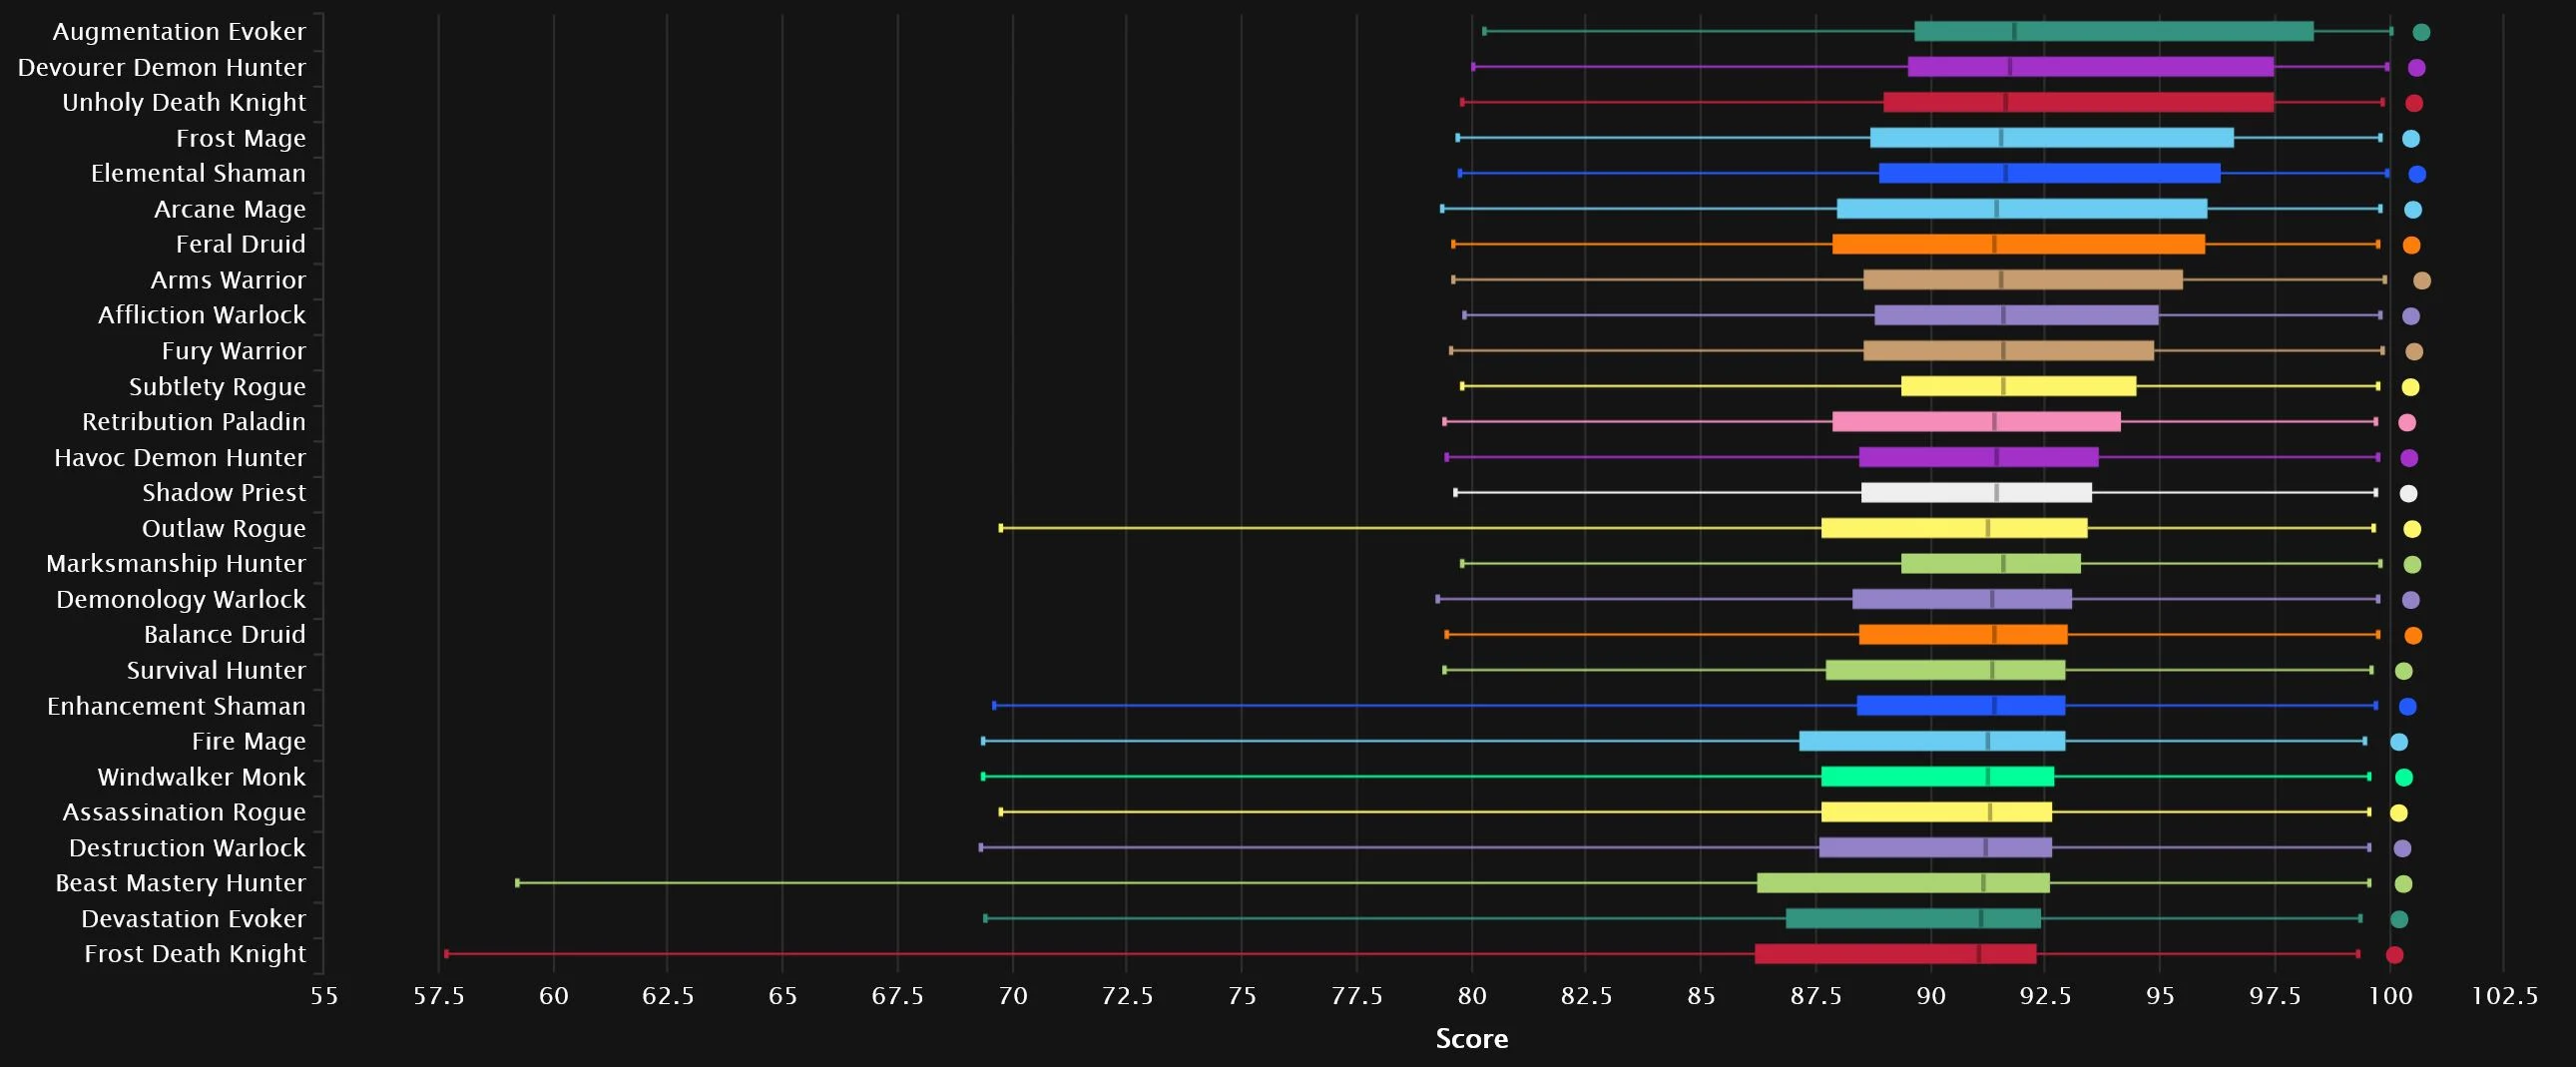Click Frost Death Knight's lower whisker endpoint
Viewport: 2576px width, 1067px height.
pyautogui.click(x=446, y=954)
